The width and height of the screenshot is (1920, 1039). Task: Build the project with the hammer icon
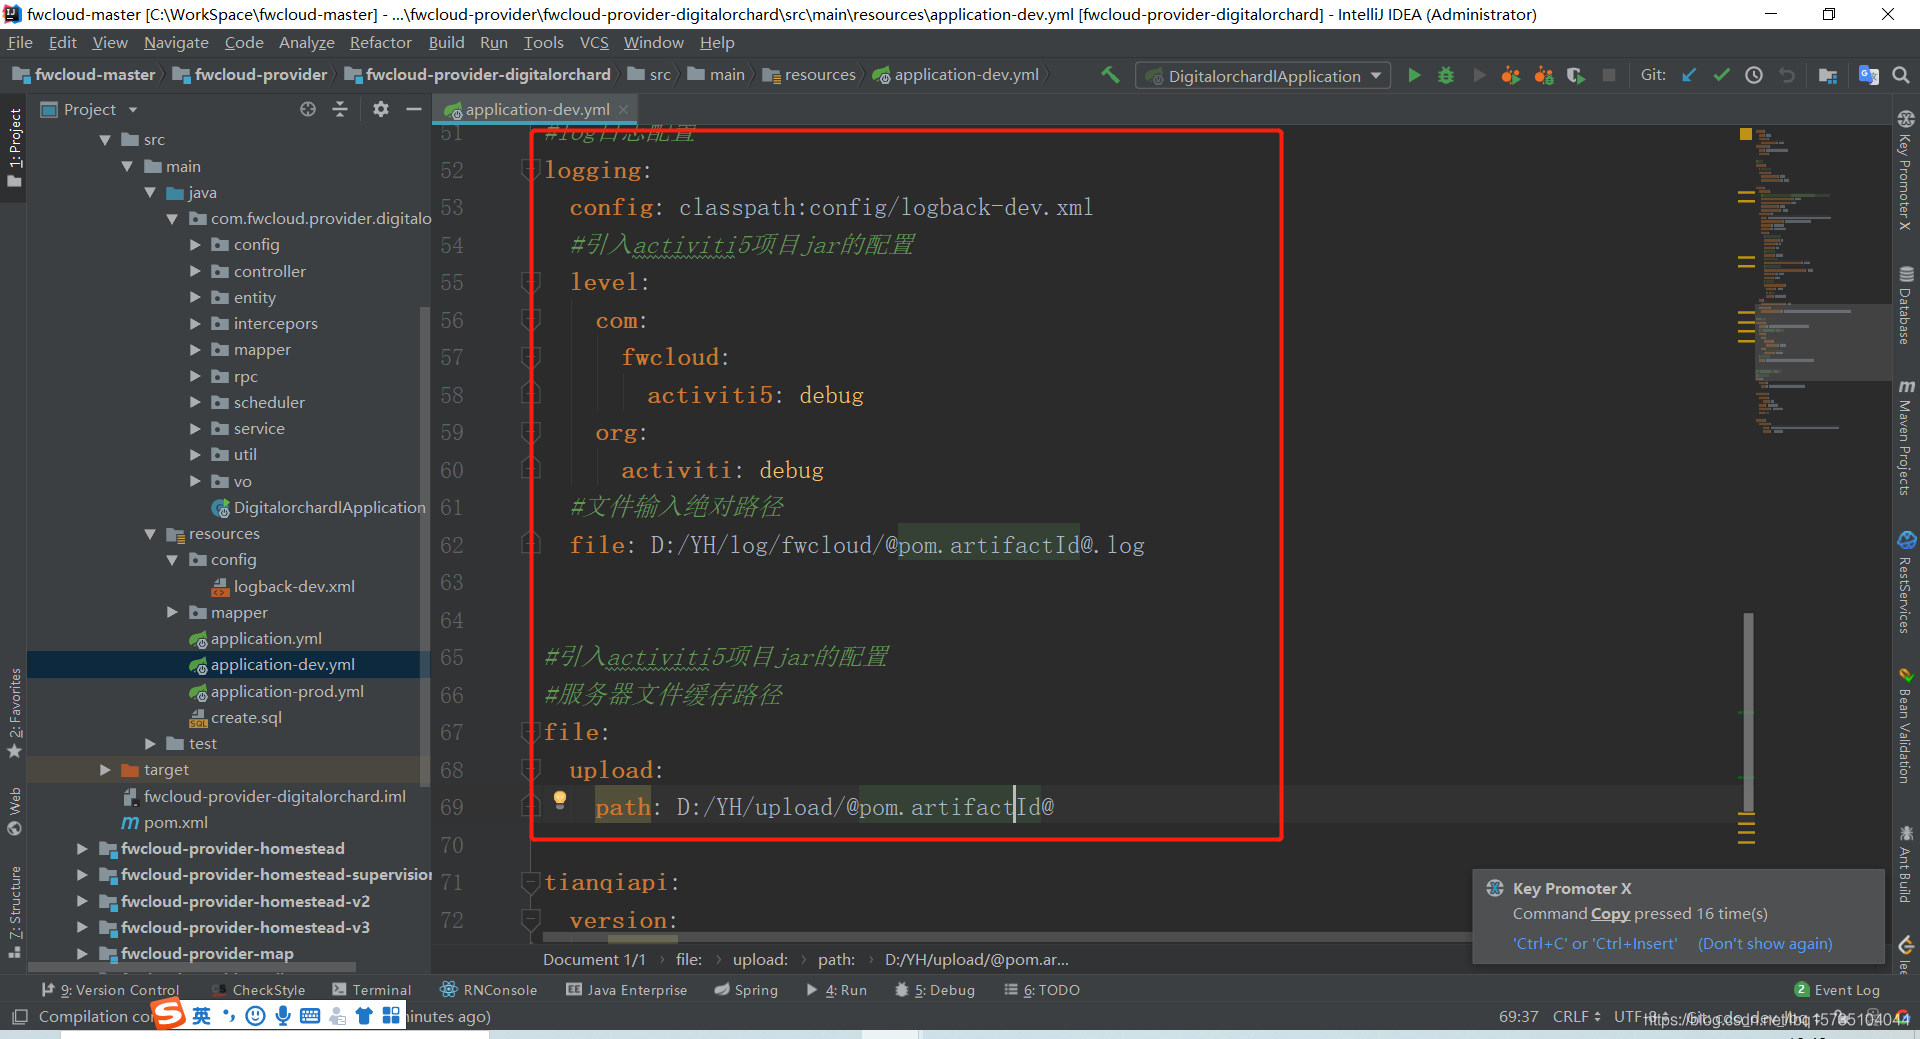[x=1109, y=74]
